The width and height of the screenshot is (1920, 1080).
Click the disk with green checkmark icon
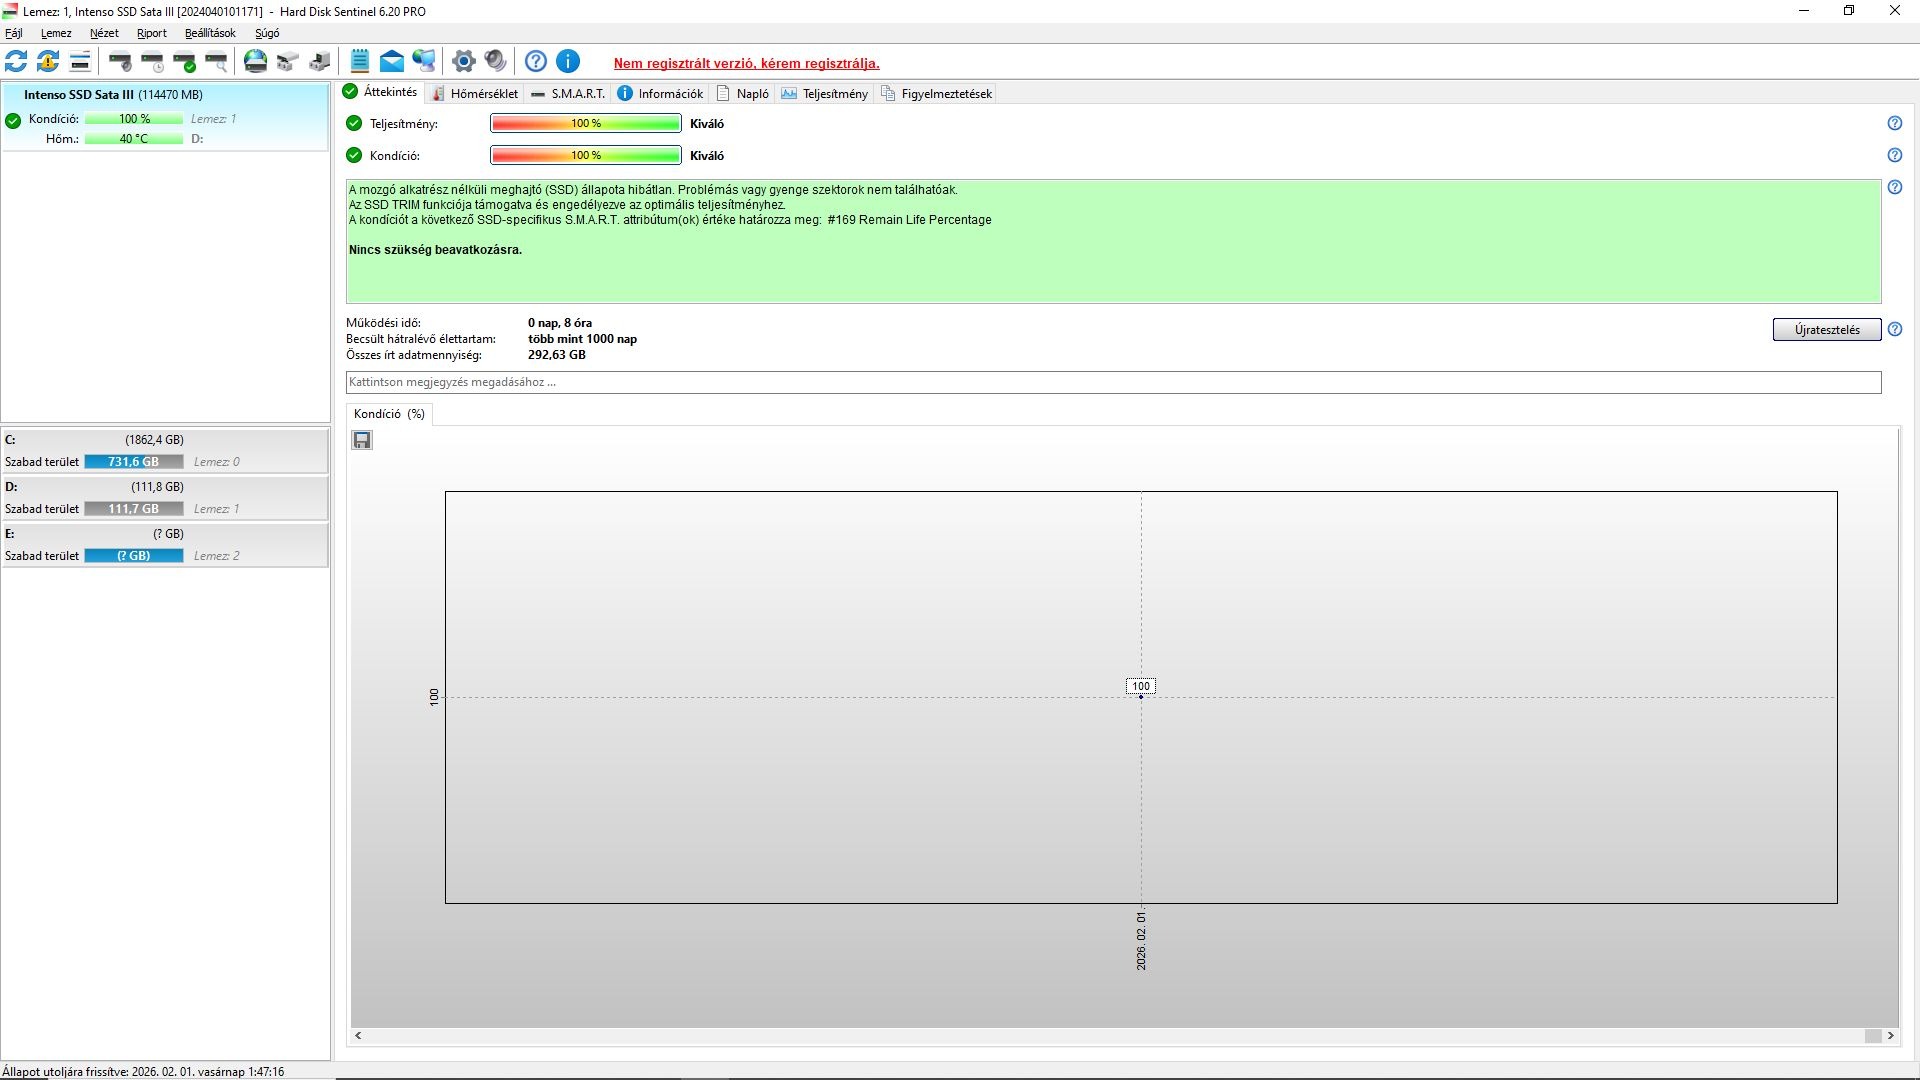tap(185, 62)
